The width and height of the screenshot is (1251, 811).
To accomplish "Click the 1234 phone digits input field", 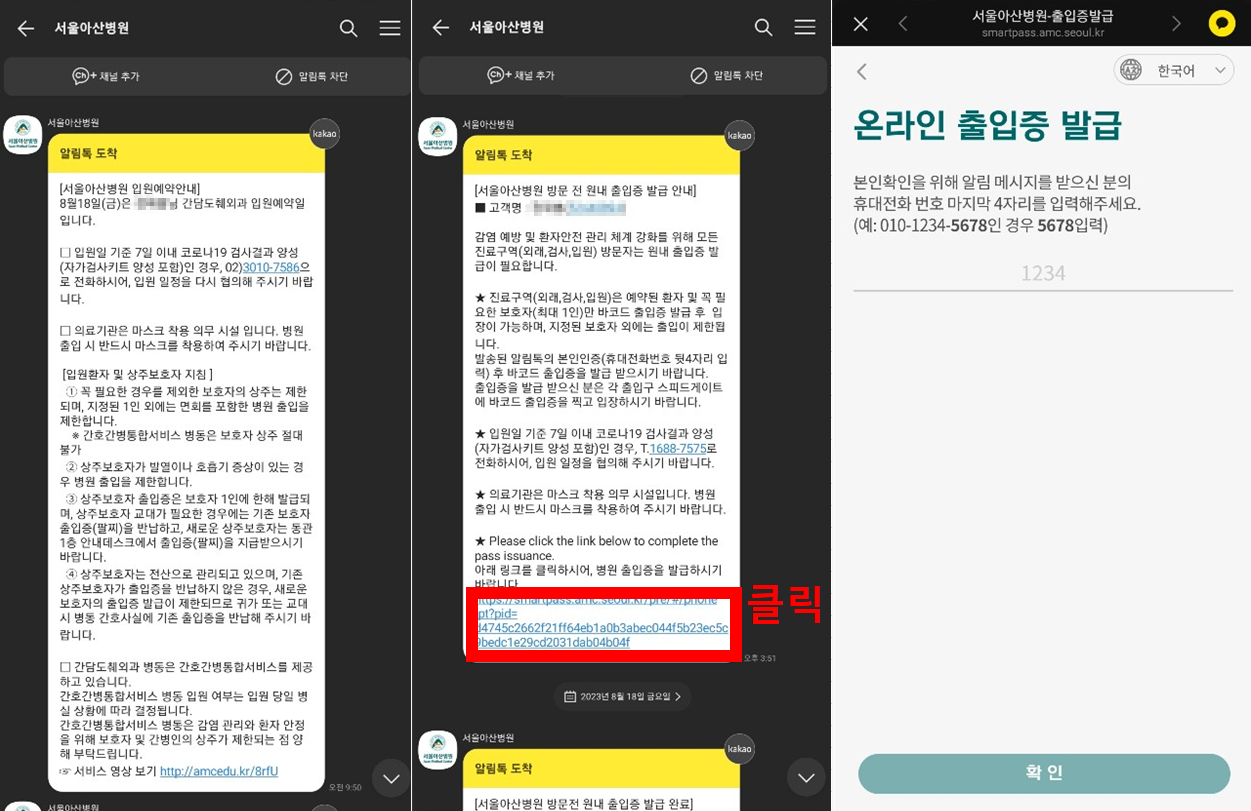I will [1043, 272].
